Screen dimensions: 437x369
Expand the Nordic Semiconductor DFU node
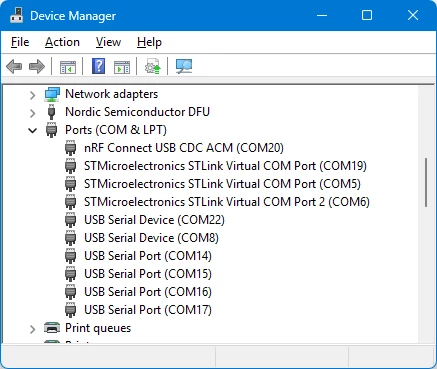(33, 113)
